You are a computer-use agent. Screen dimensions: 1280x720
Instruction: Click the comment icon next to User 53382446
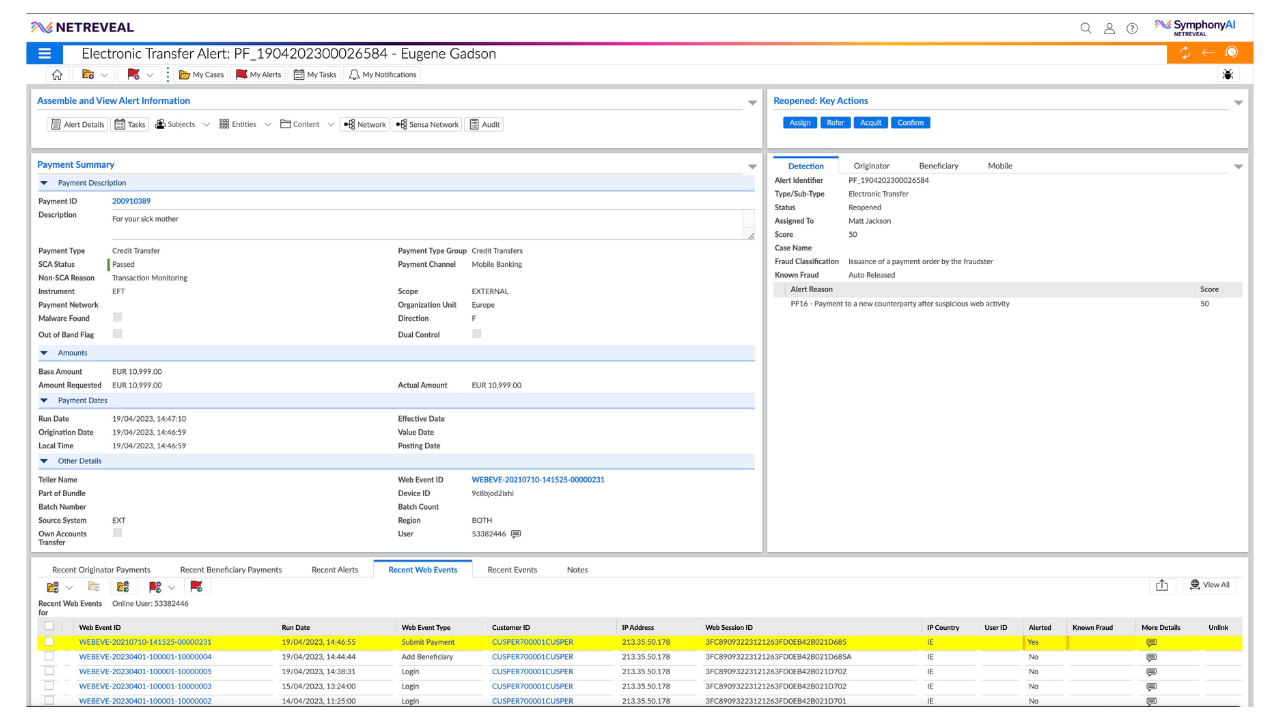(516, 534)
